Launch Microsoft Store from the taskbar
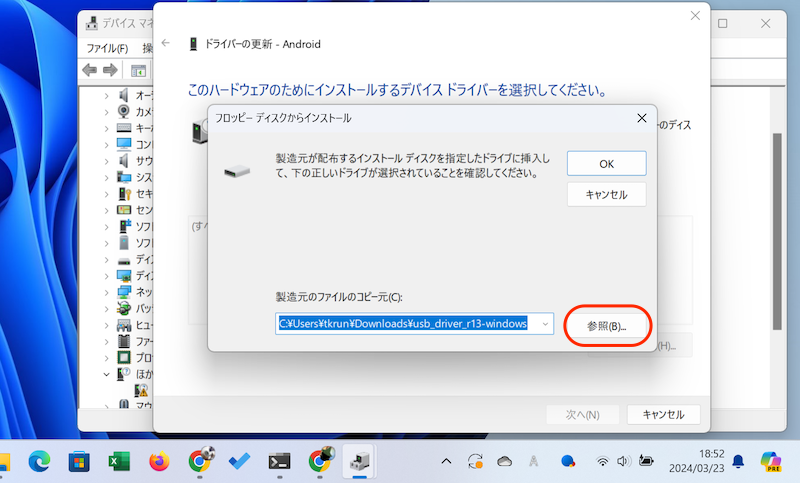800x483 pixels. tap(78, 461)
